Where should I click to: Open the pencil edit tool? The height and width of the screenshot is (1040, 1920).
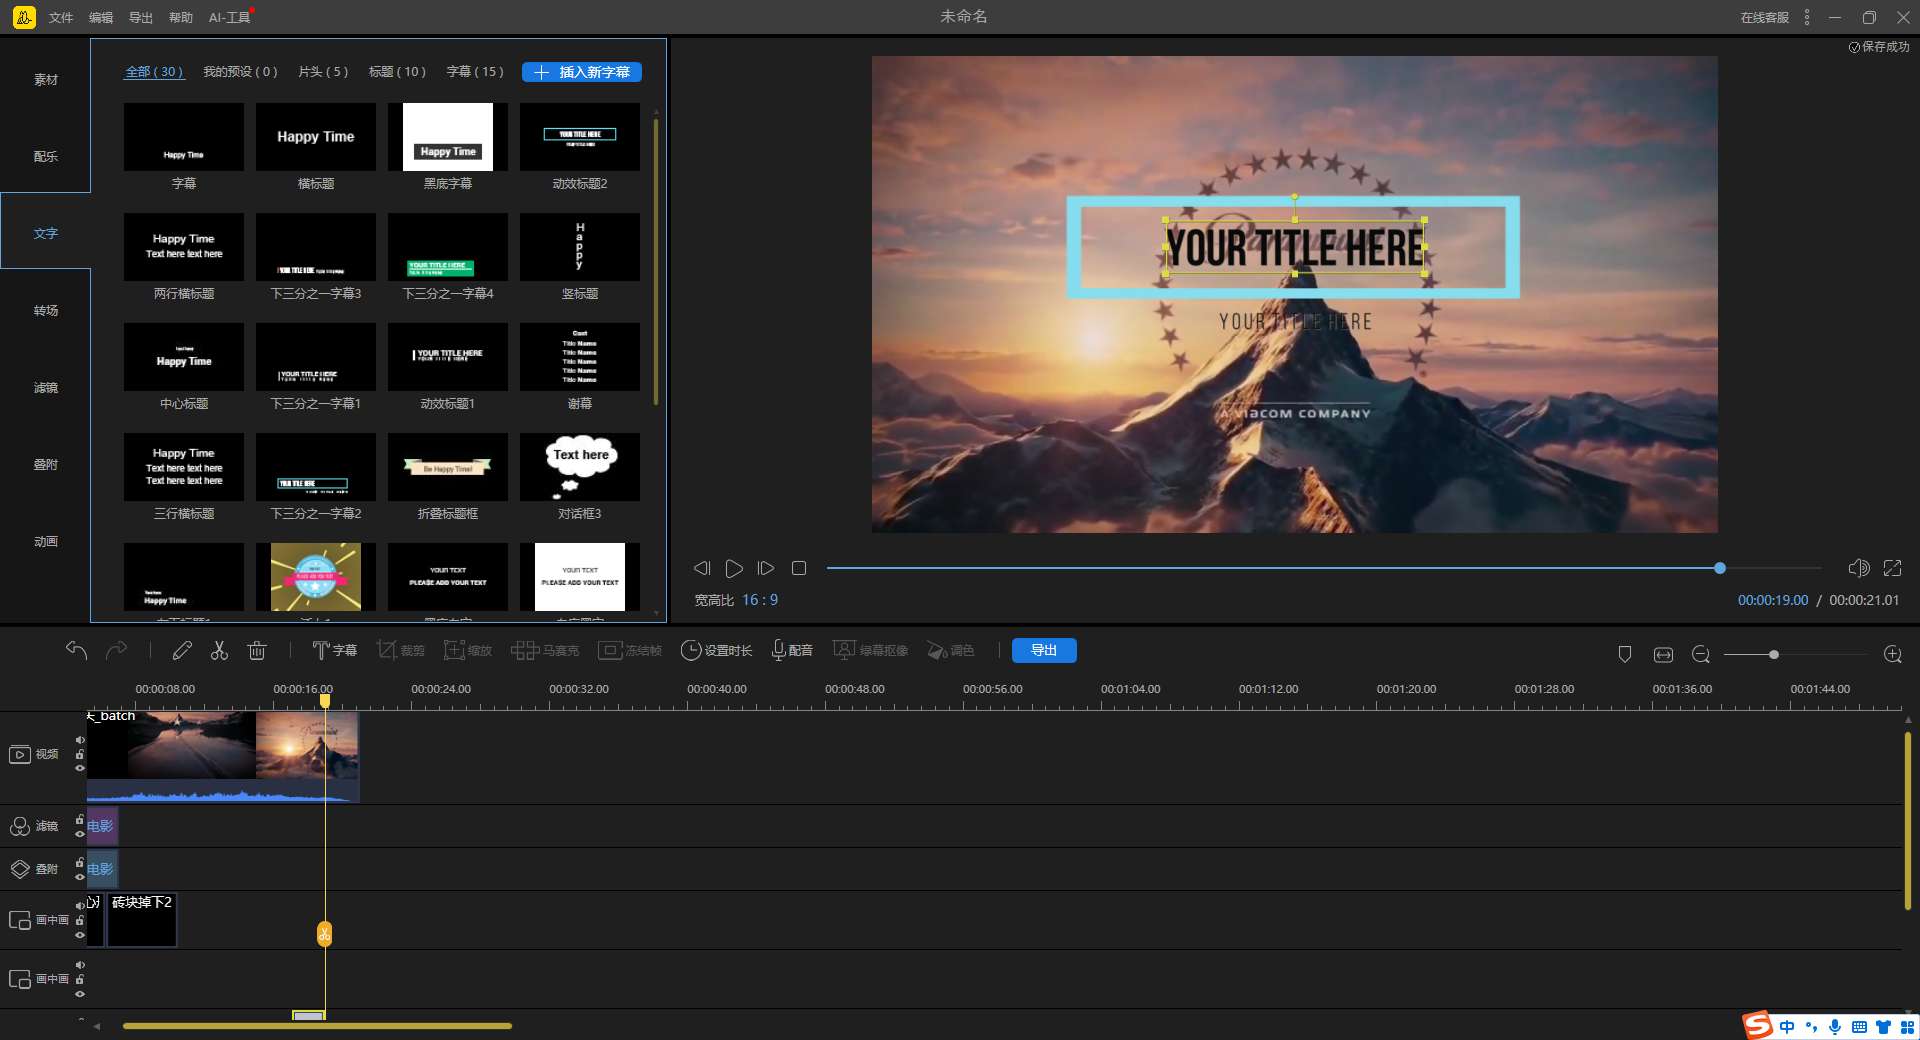coord(182,651)
